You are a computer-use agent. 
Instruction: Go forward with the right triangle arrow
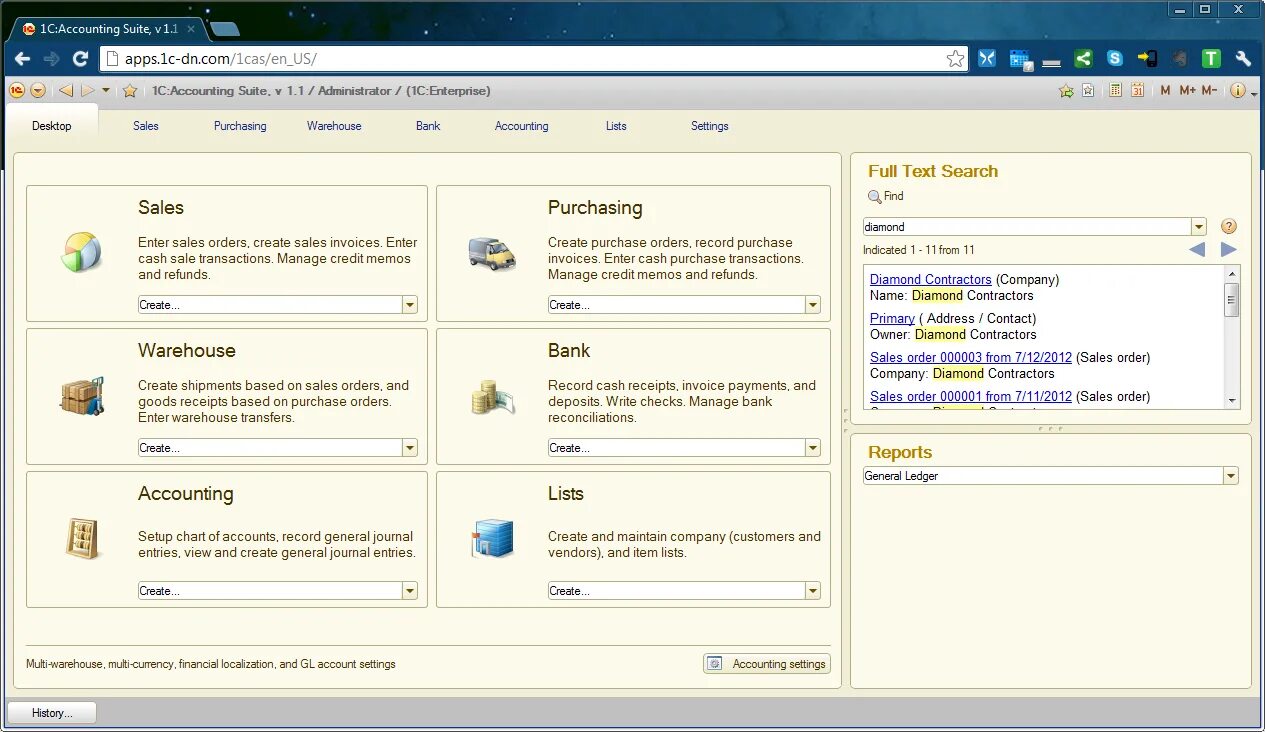point(88,91)
